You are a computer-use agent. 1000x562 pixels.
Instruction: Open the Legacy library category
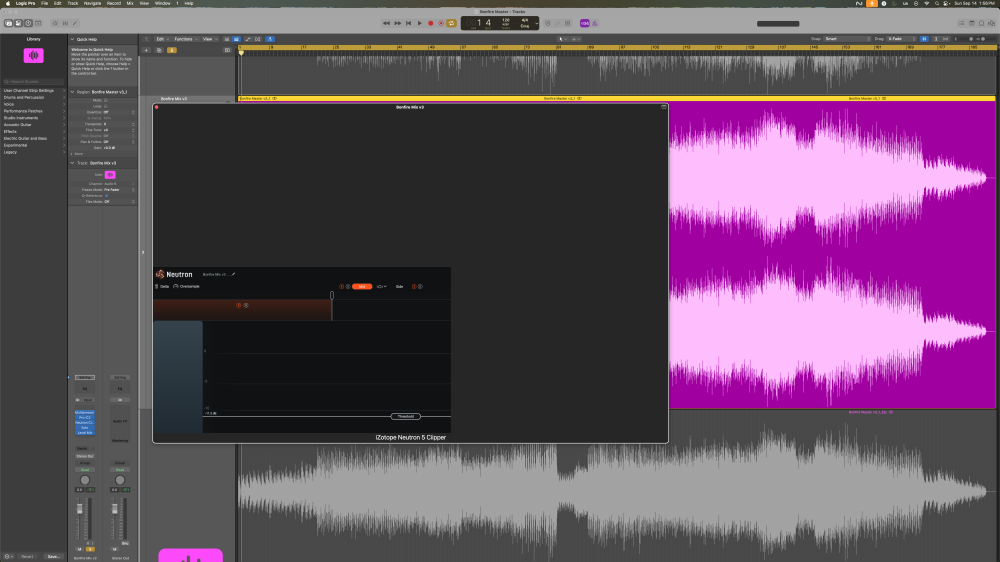[x=33, y=152]
